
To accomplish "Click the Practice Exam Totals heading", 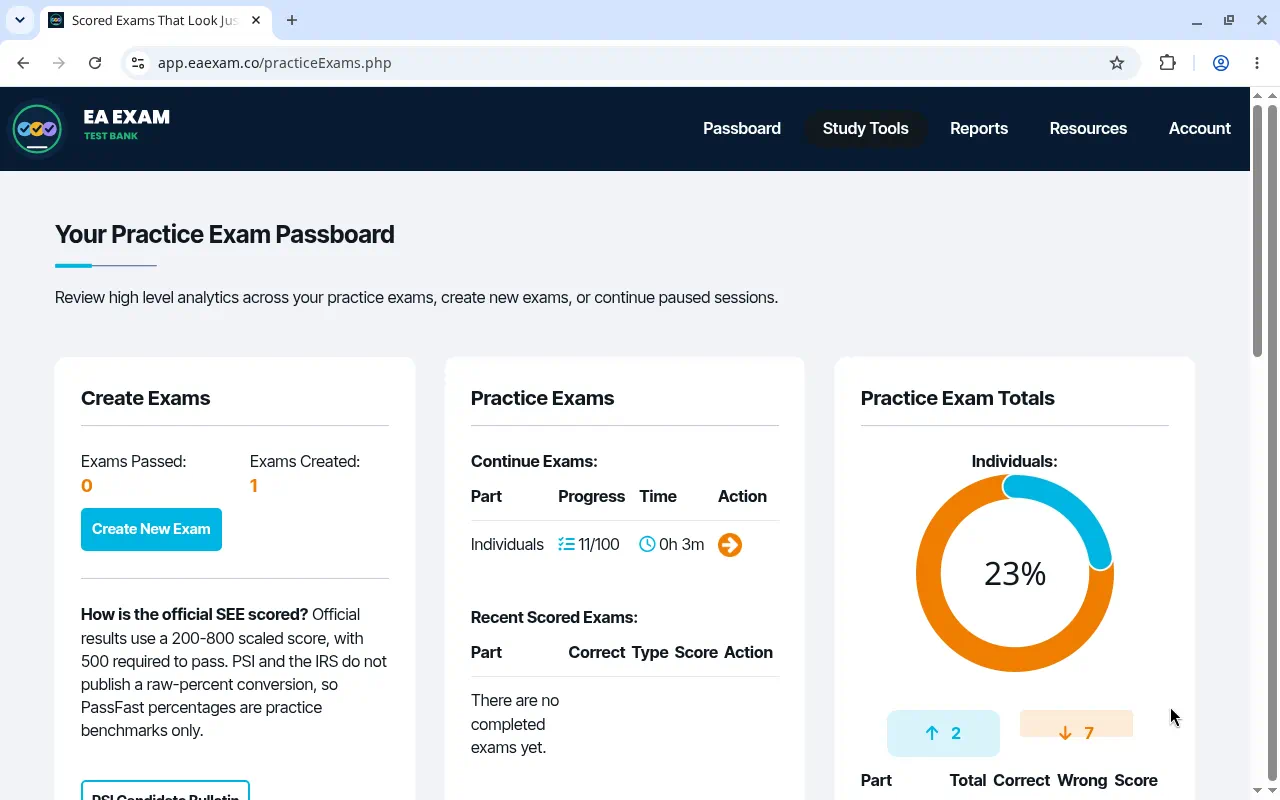I will coord(958,398).
